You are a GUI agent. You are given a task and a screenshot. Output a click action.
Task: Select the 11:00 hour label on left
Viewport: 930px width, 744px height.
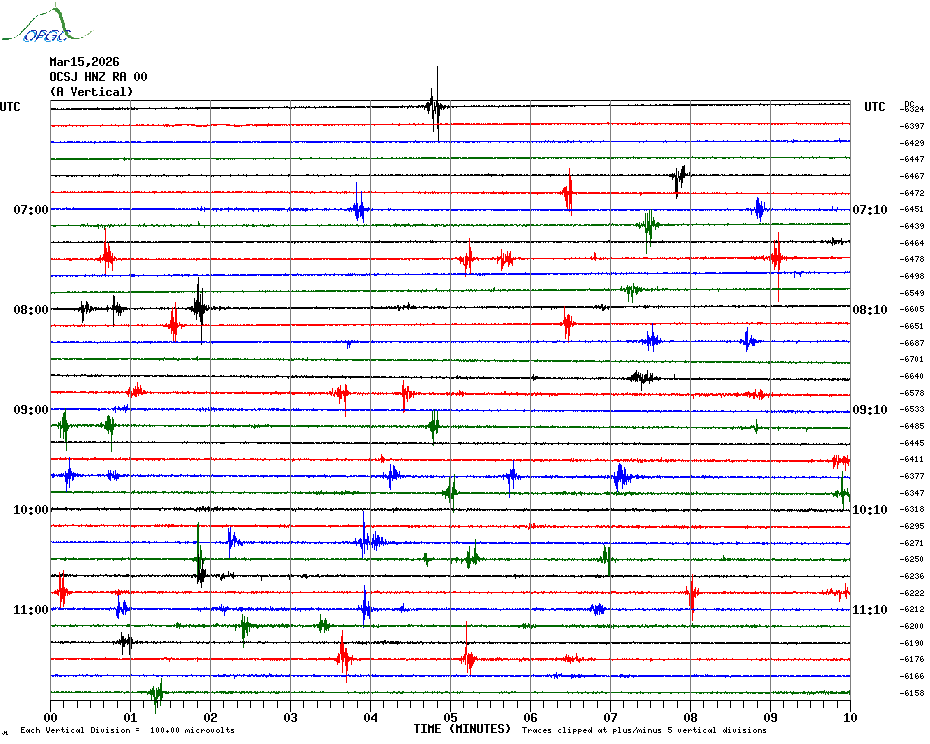[31, 610]
